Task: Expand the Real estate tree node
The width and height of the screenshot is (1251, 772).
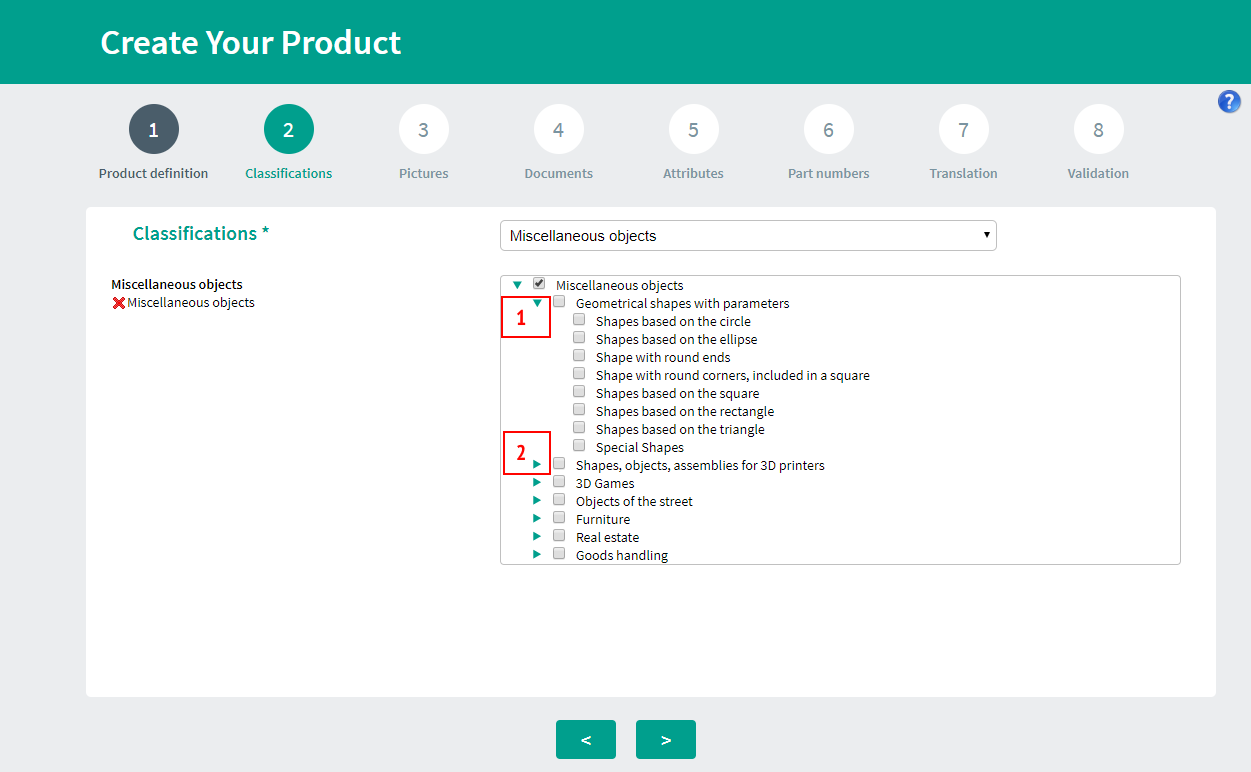Action: [537, 536]
